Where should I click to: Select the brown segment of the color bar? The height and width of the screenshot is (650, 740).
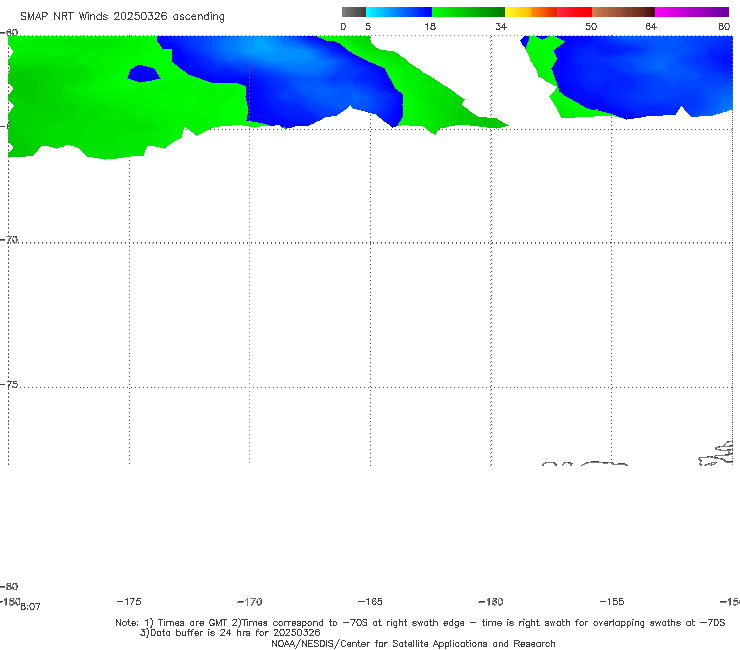pyautogui.click(x=623, y=12)
